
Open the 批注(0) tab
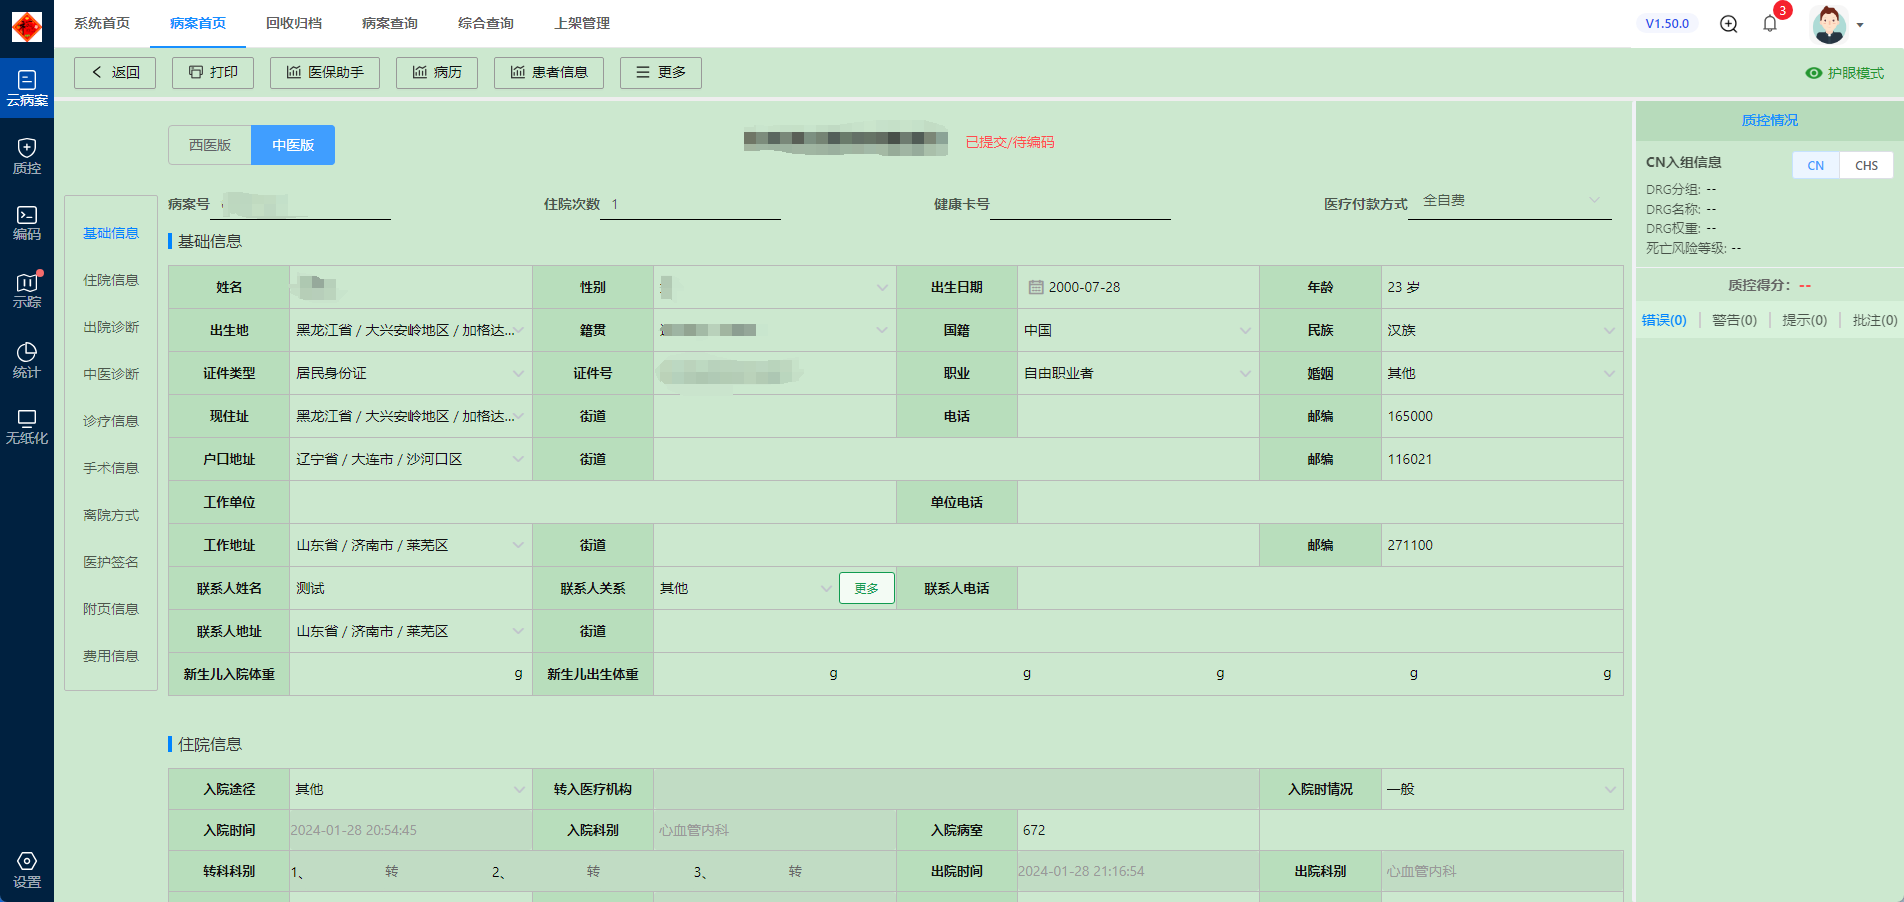1875,320
